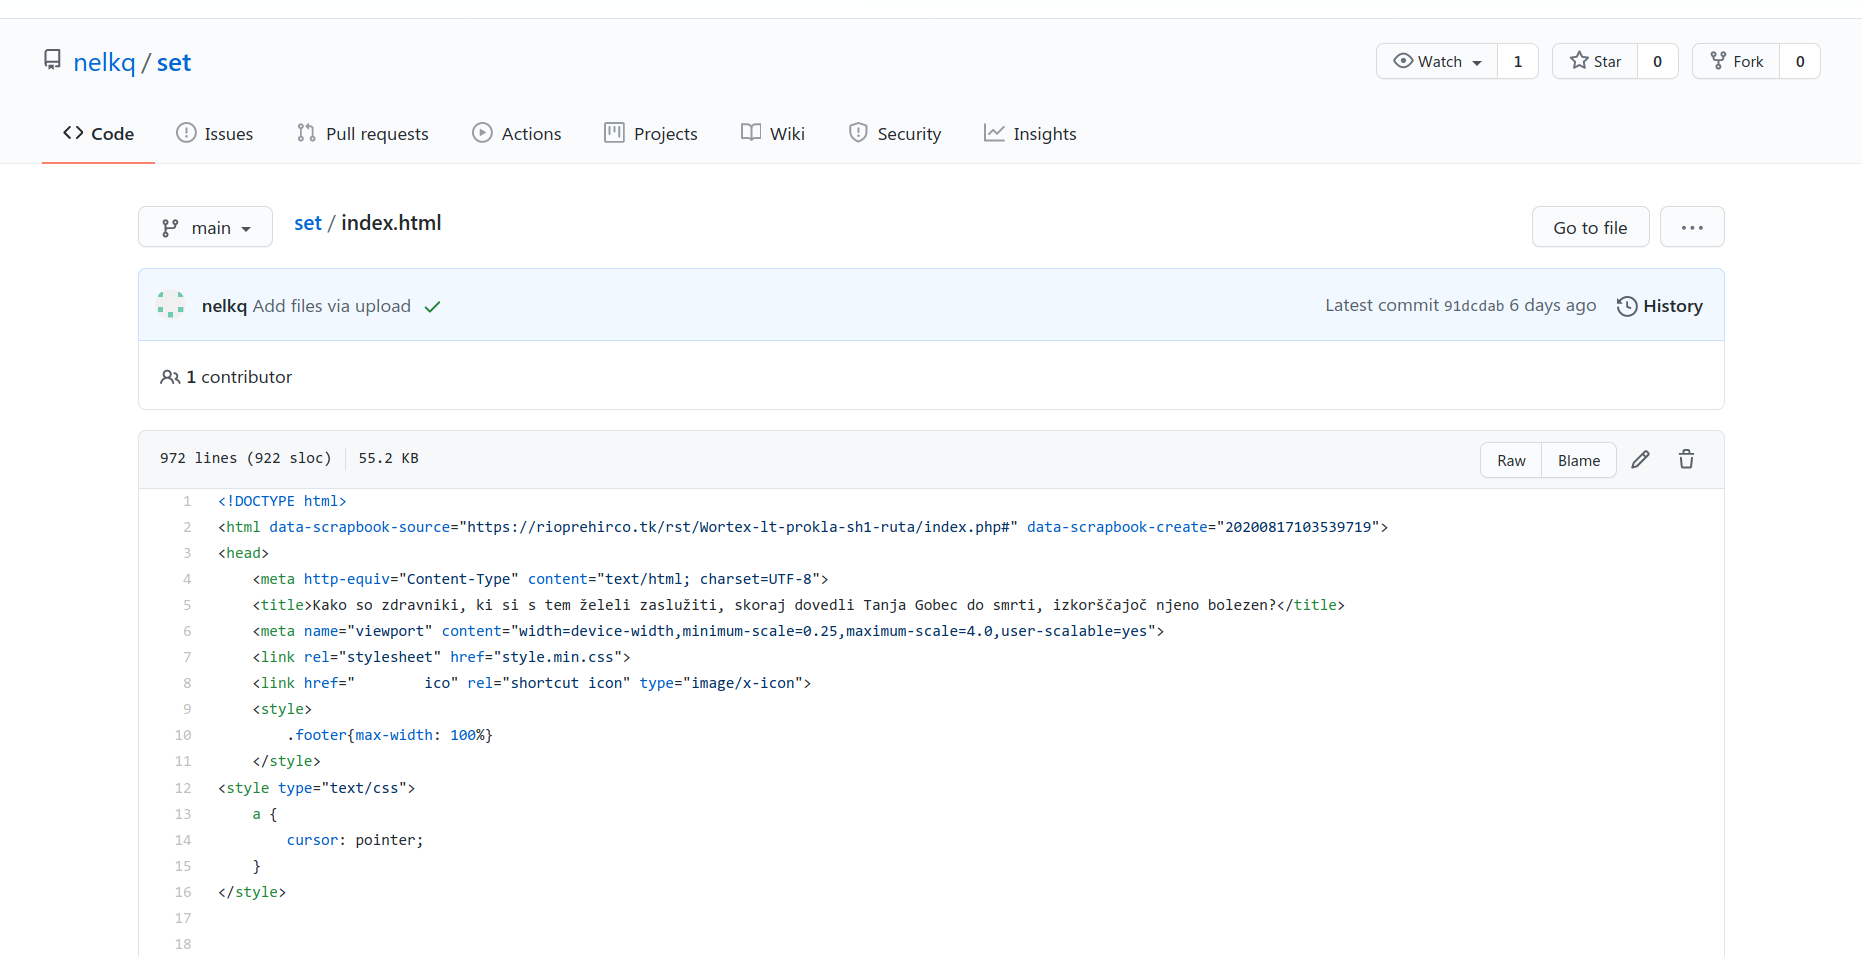Open the three-dots more options menu
The width and height of the screenshot is (1862, 957).
click(1692, 227)
